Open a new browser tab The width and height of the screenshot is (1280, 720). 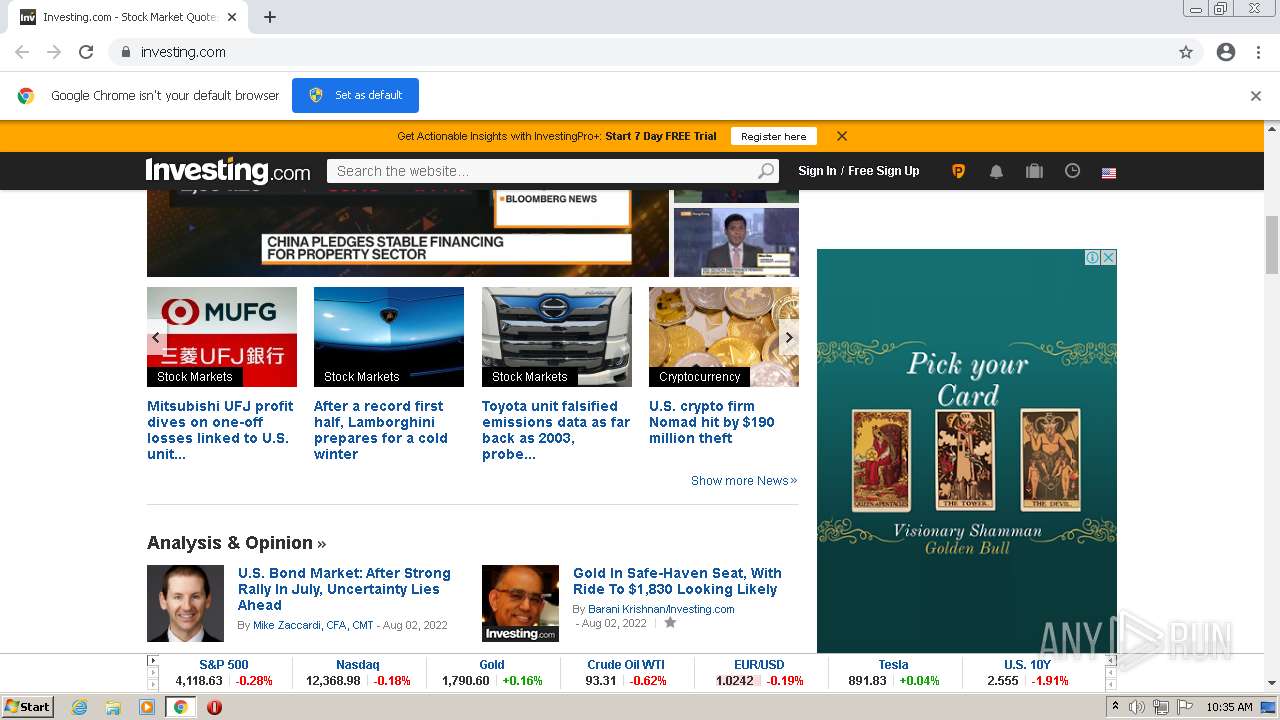pyautogui.click(x=270, y=17)
